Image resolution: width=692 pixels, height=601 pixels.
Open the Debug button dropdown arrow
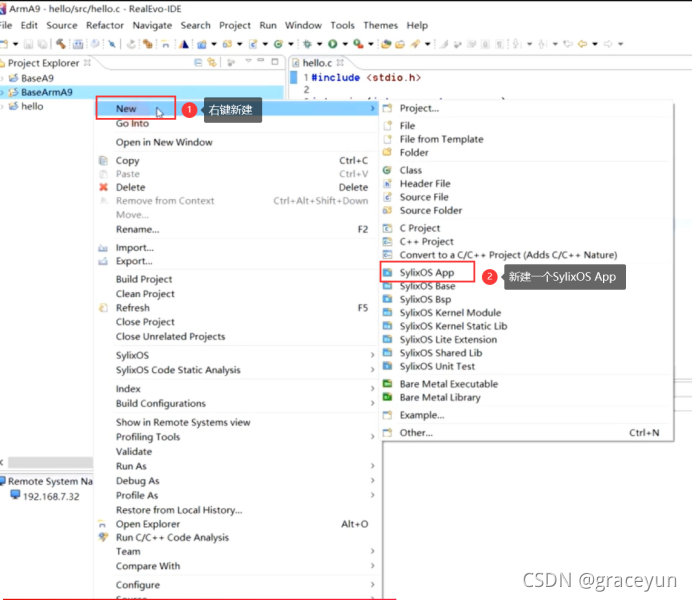click(320, 44)
